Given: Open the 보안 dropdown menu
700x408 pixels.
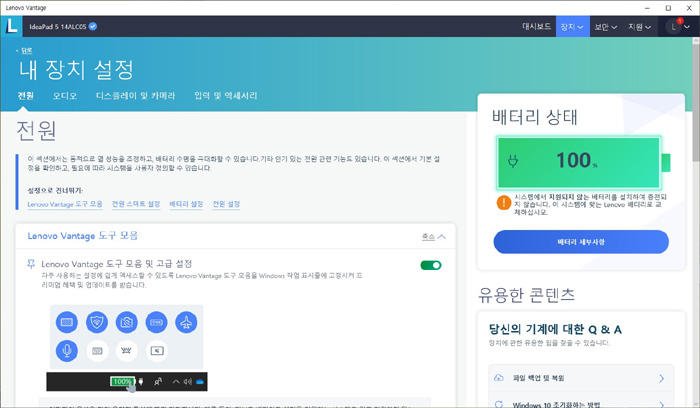Looking at the screenshot, I should [606, 27].
